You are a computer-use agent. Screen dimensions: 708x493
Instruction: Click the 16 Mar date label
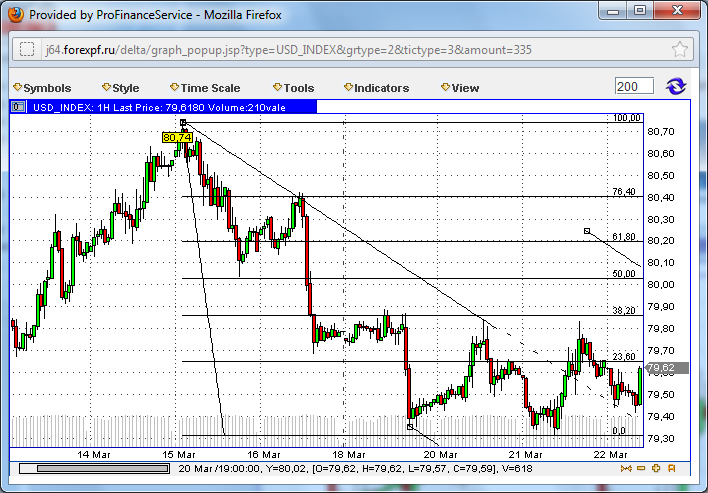[264, 454]
